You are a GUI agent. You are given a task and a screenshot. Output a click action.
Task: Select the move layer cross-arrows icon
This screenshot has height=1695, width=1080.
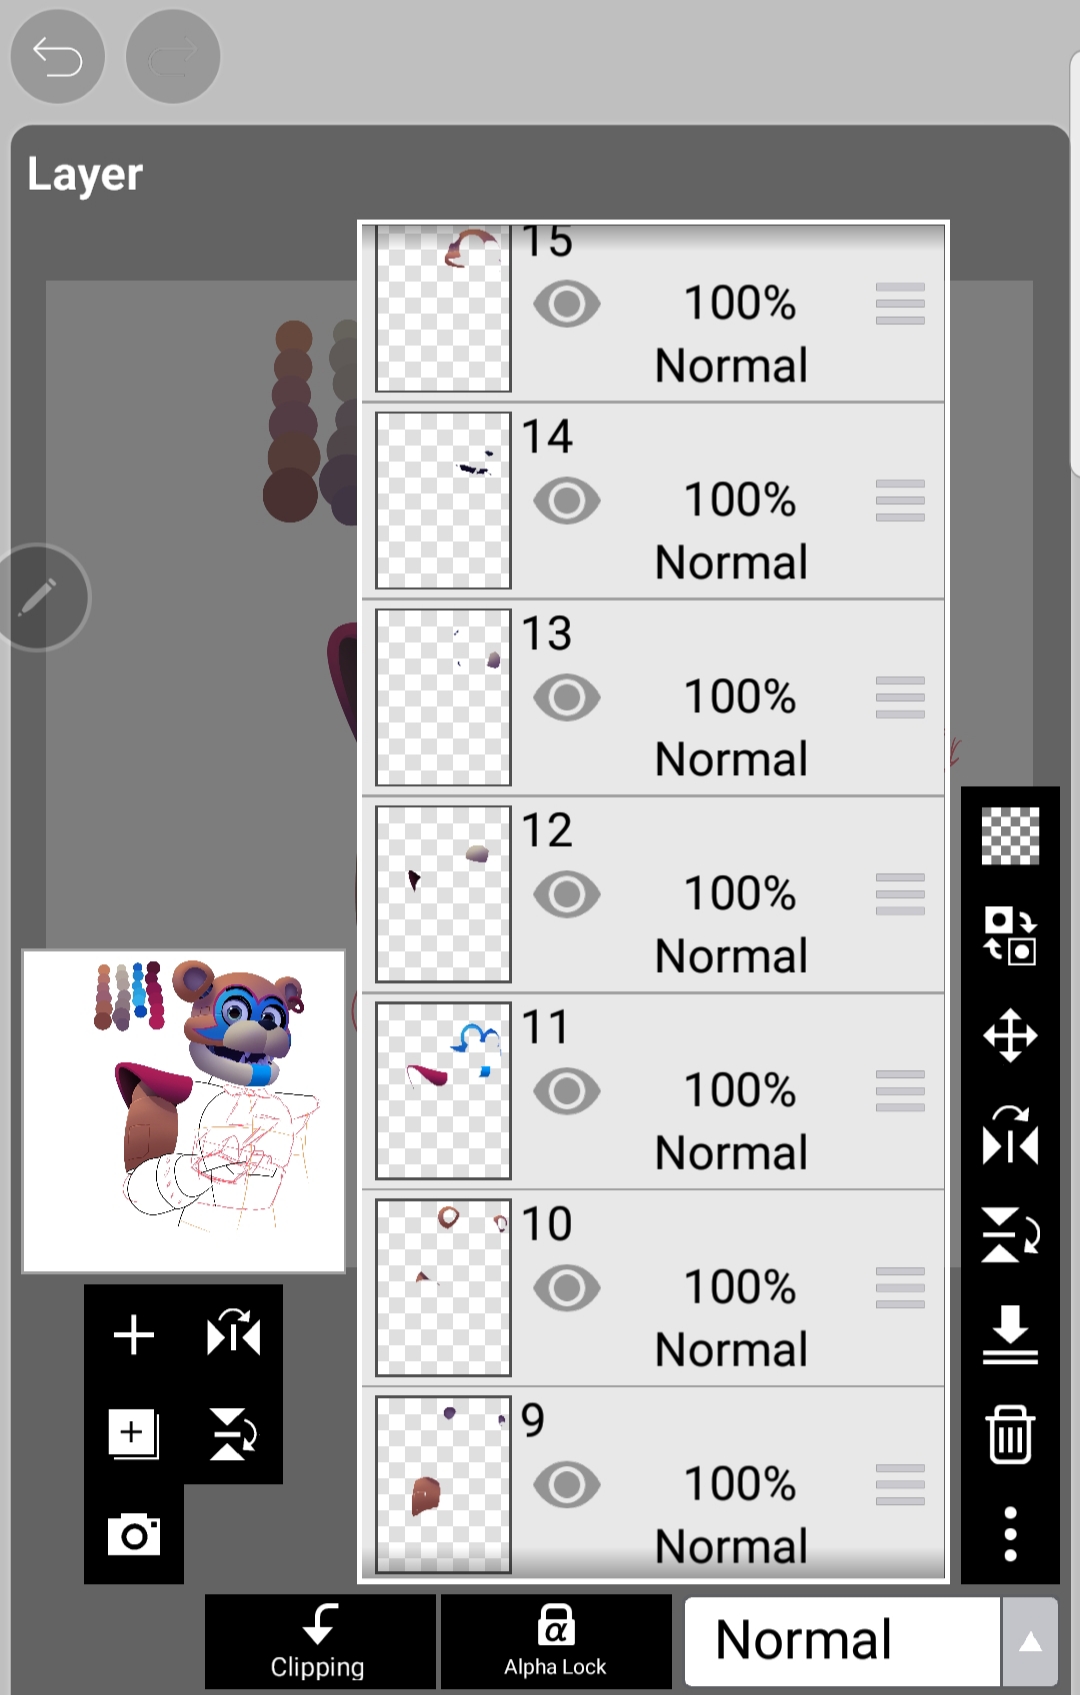1010,1035
